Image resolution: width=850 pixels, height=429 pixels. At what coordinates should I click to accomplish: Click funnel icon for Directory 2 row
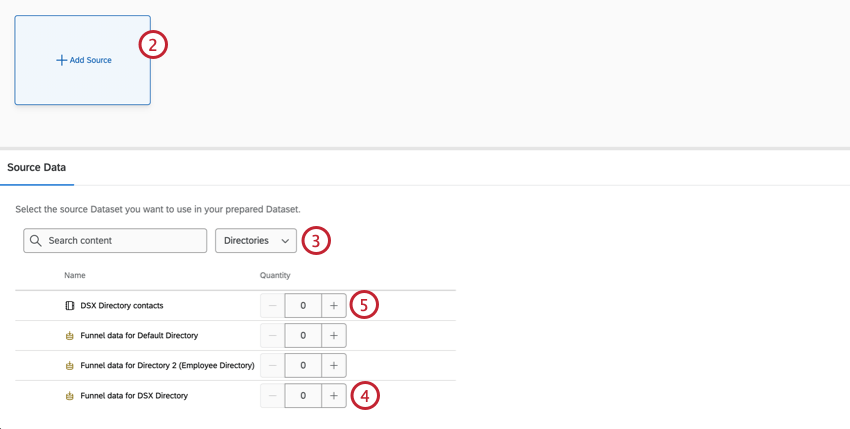[x=70, y=365]
